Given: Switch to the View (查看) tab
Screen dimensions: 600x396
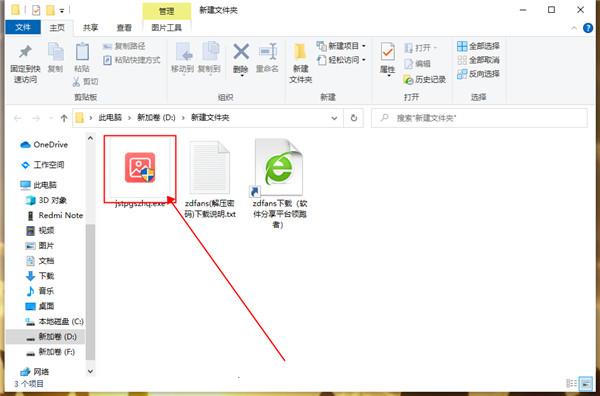Looking at the screenshot, I should tap(124, 28).
